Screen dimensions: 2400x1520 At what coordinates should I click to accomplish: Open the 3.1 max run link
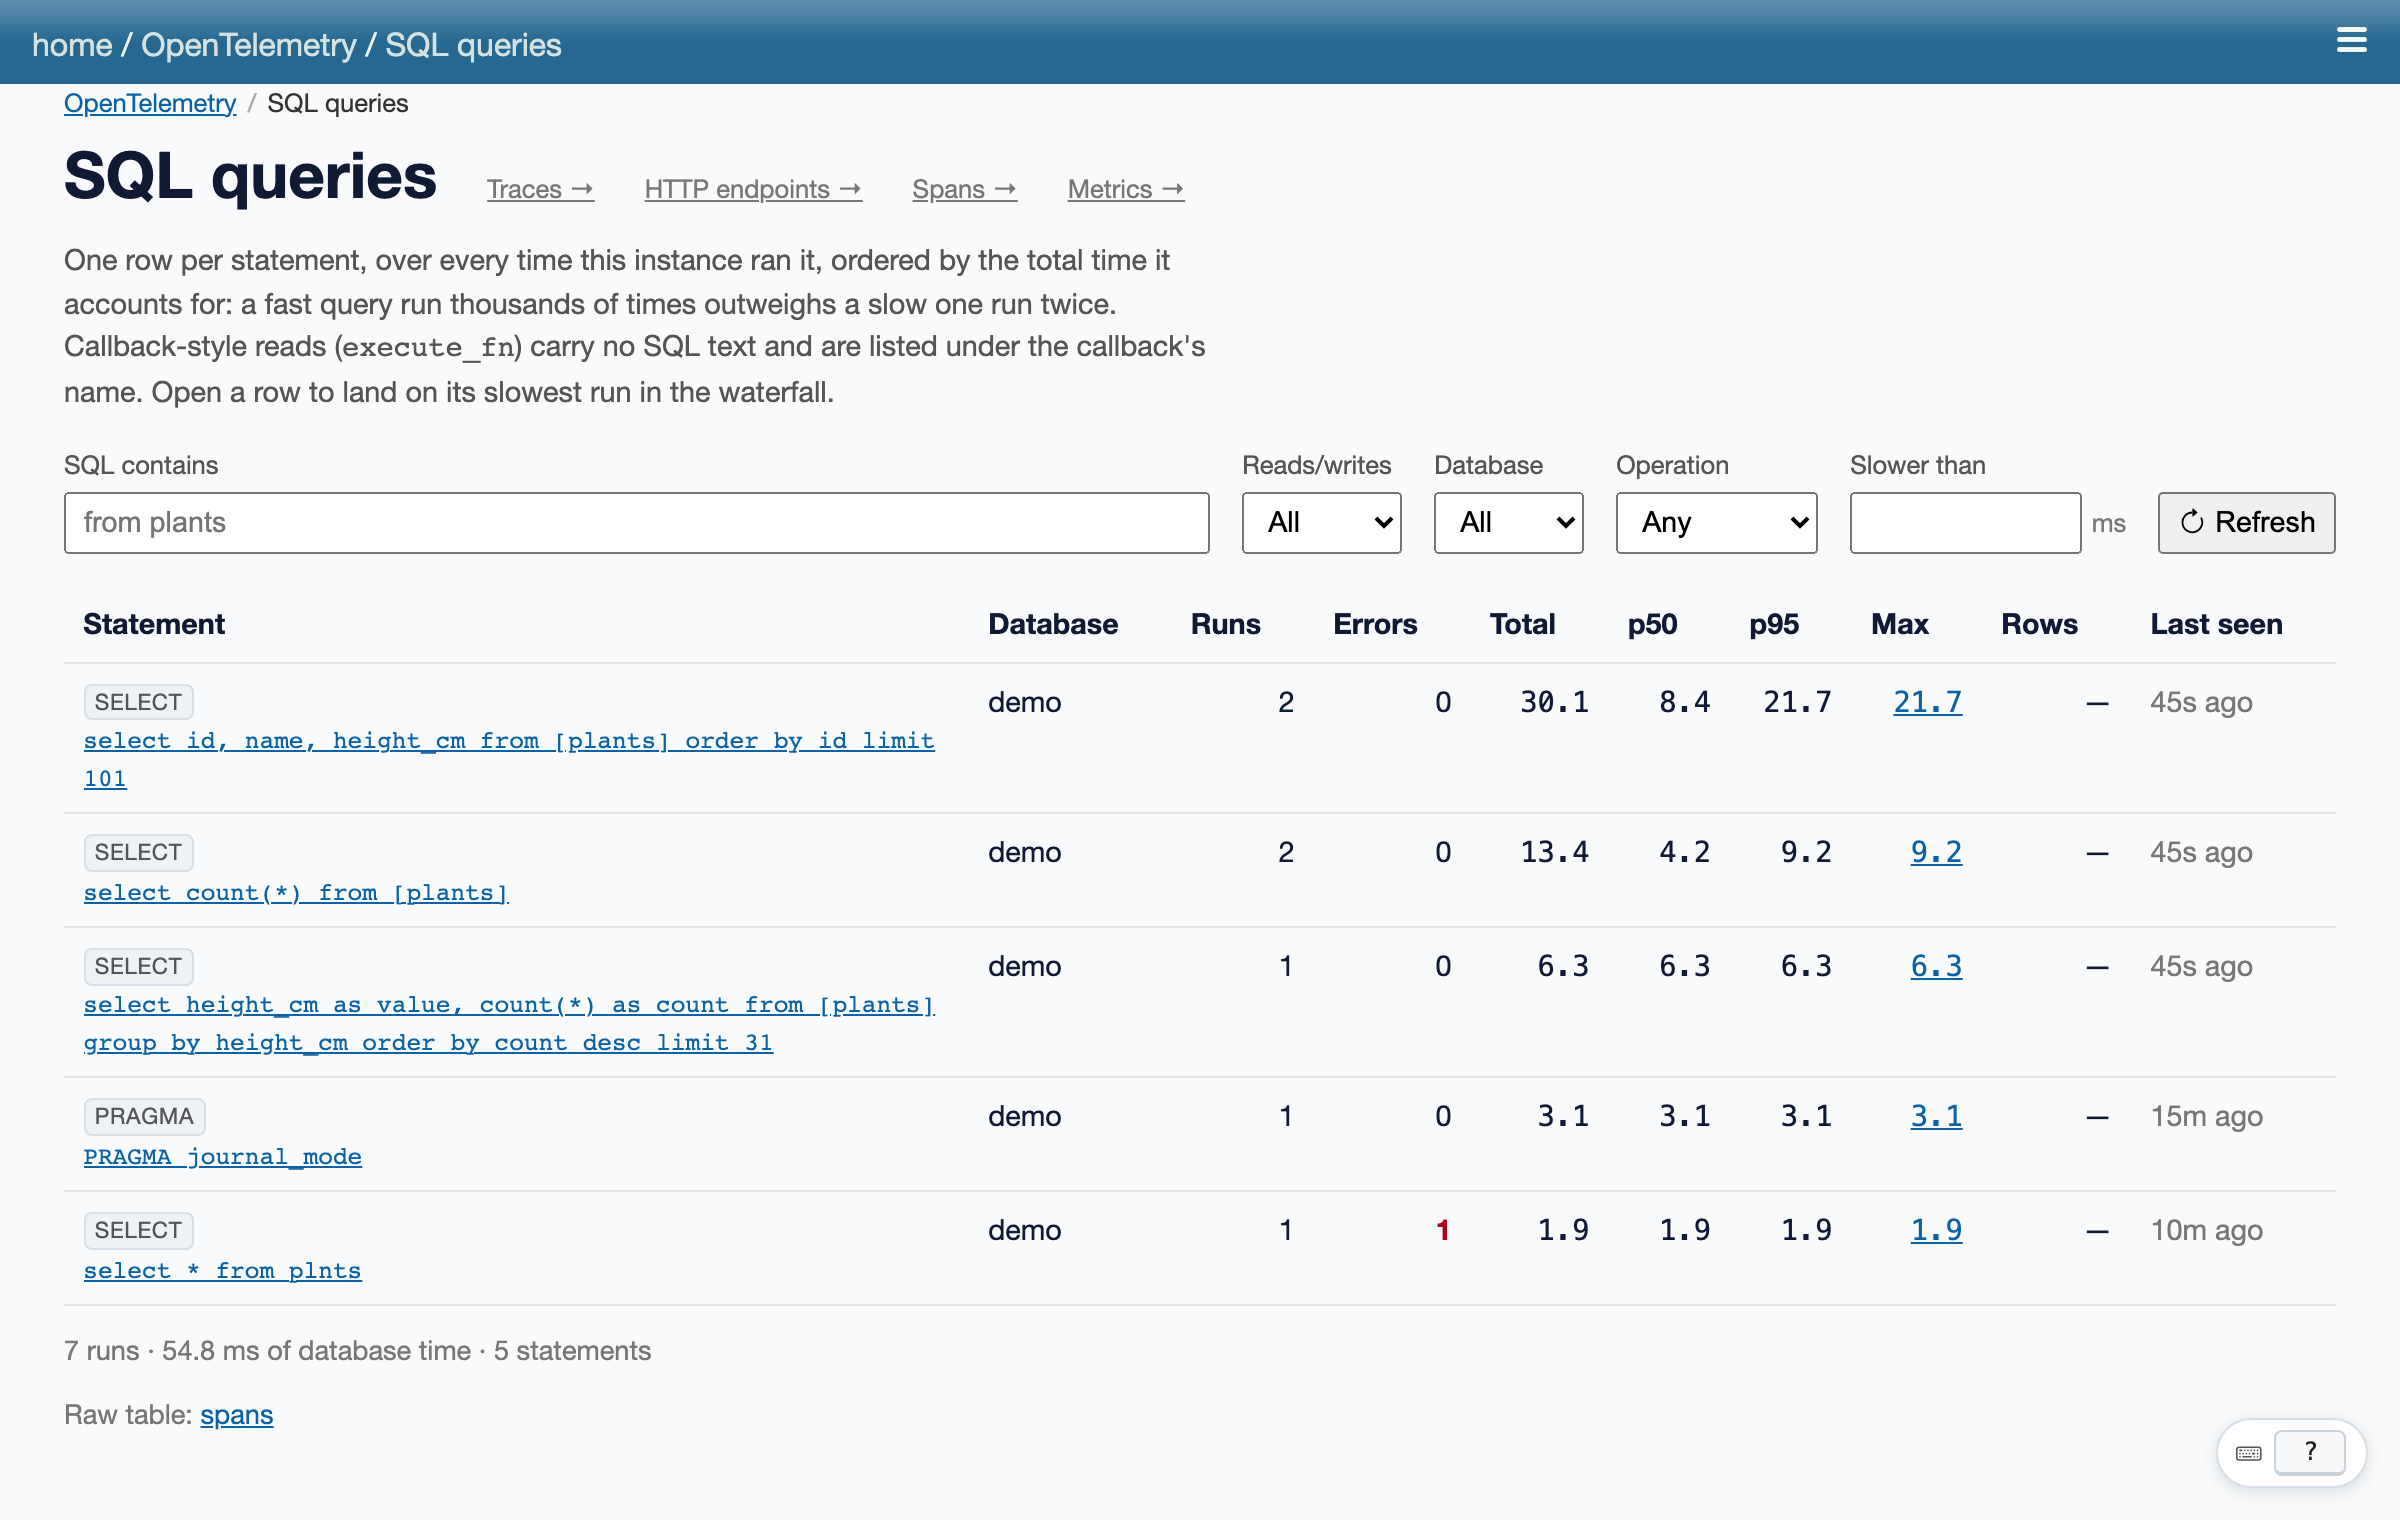click(1936, 1116)
